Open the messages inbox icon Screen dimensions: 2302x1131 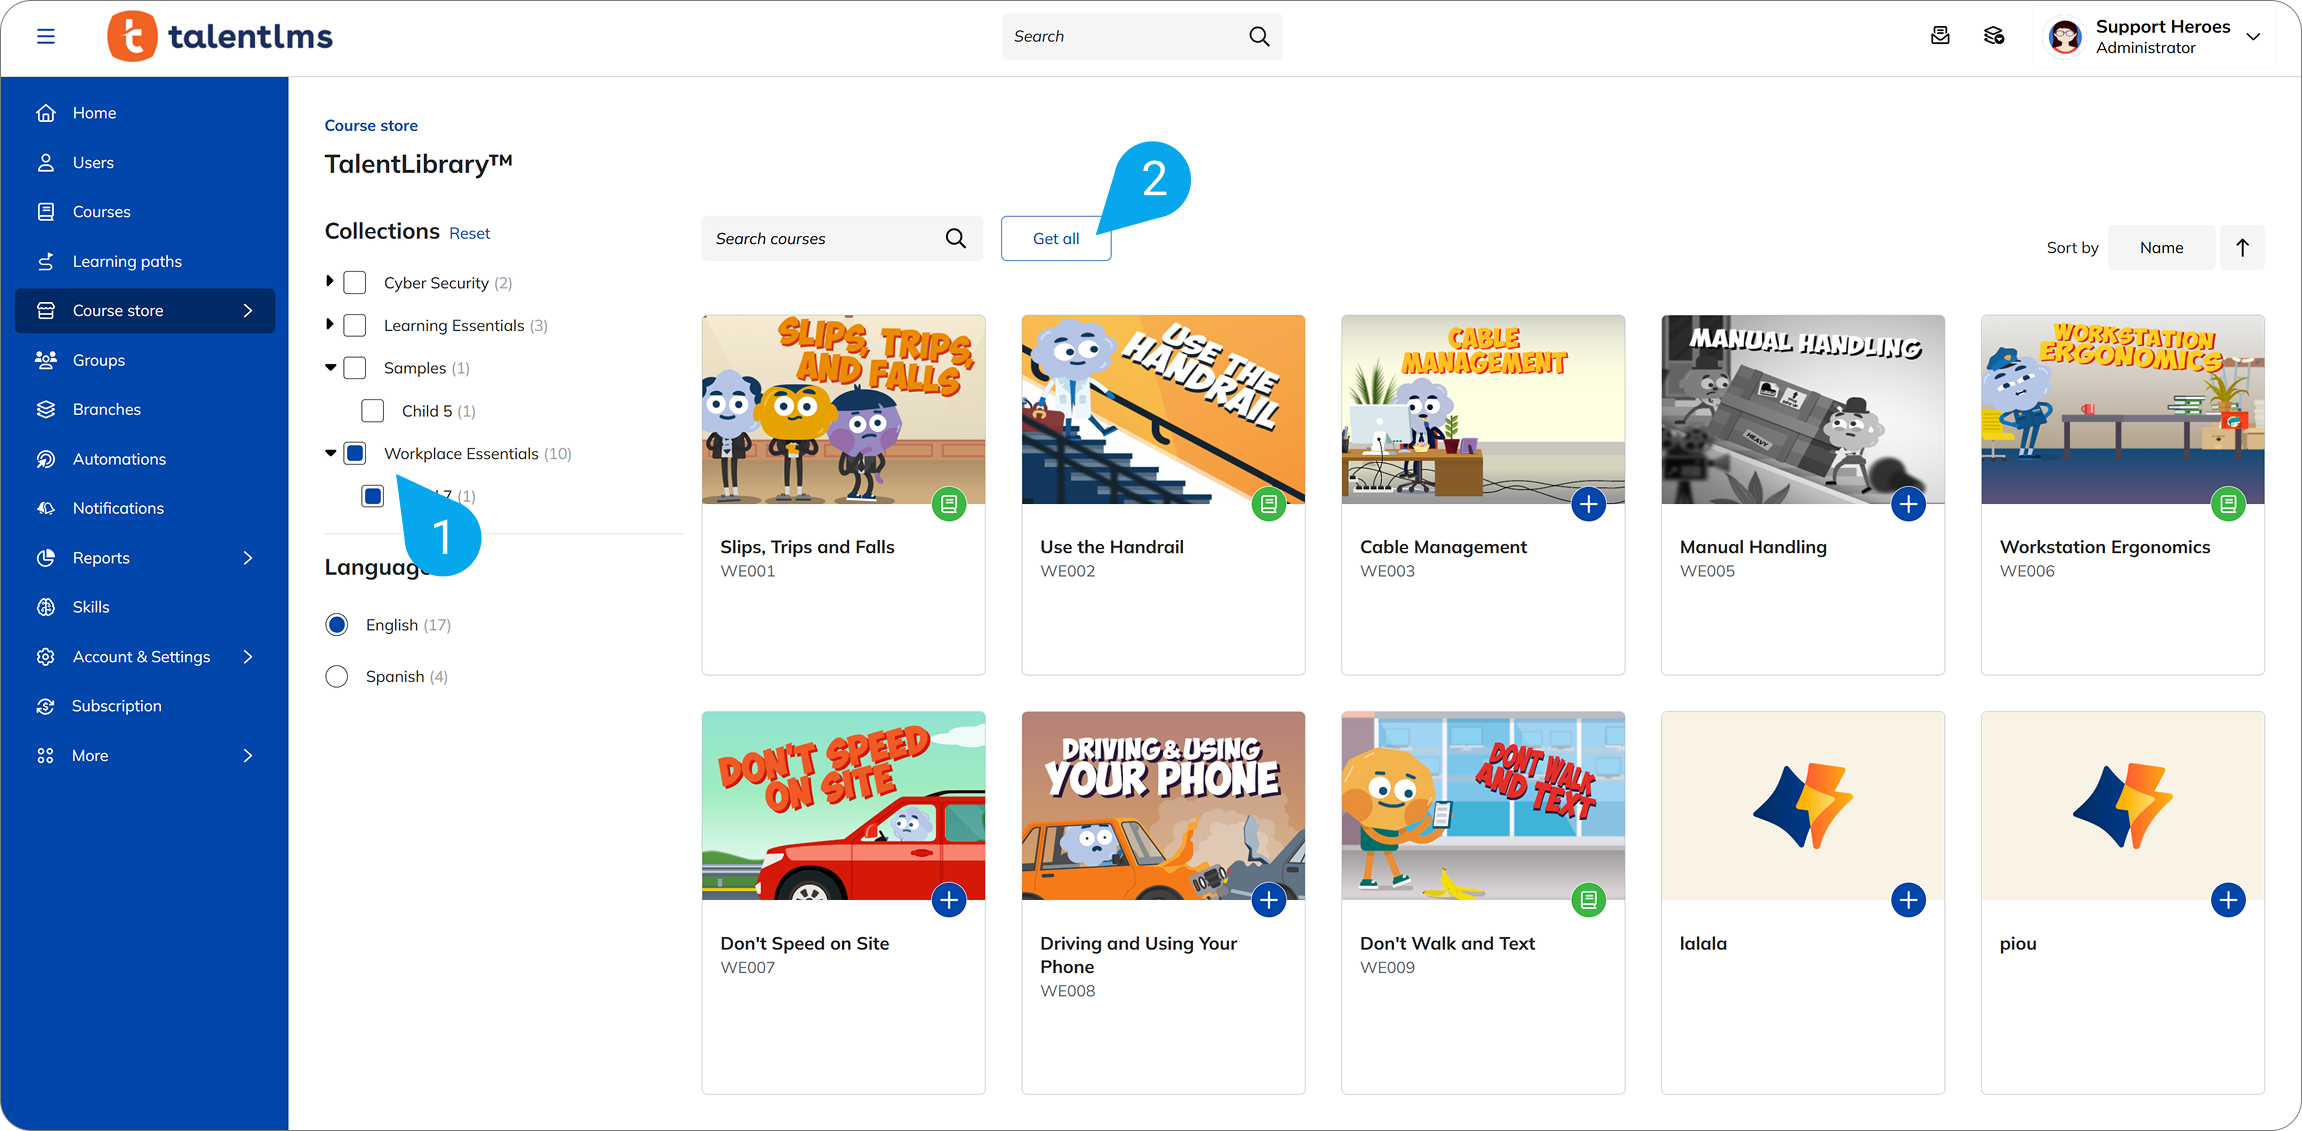[1939, 37]
